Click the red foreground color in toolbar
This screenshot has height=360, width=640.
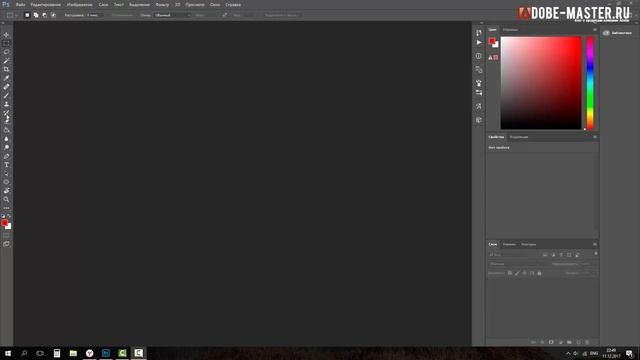tap(4, 222)
